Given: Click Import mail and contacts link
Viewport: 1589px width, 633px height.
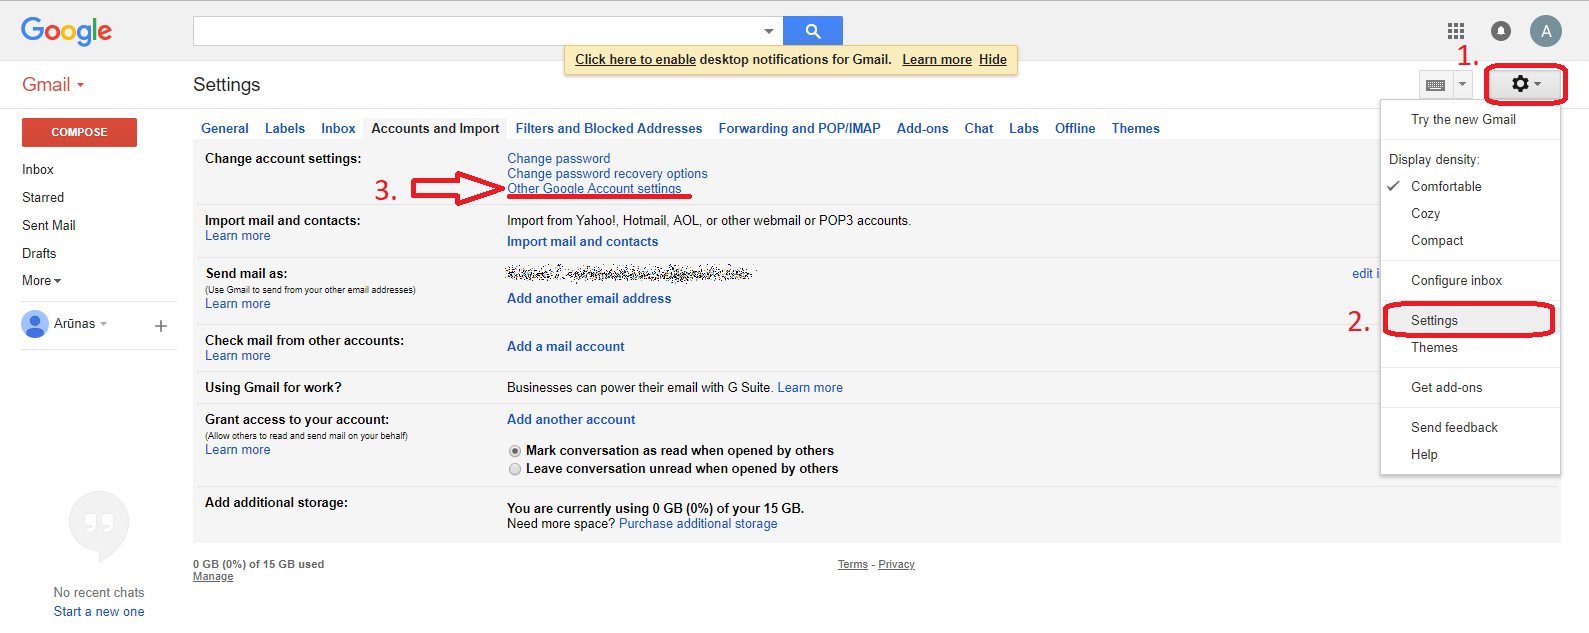Looking at the screenshot, I should click(583, 242).
